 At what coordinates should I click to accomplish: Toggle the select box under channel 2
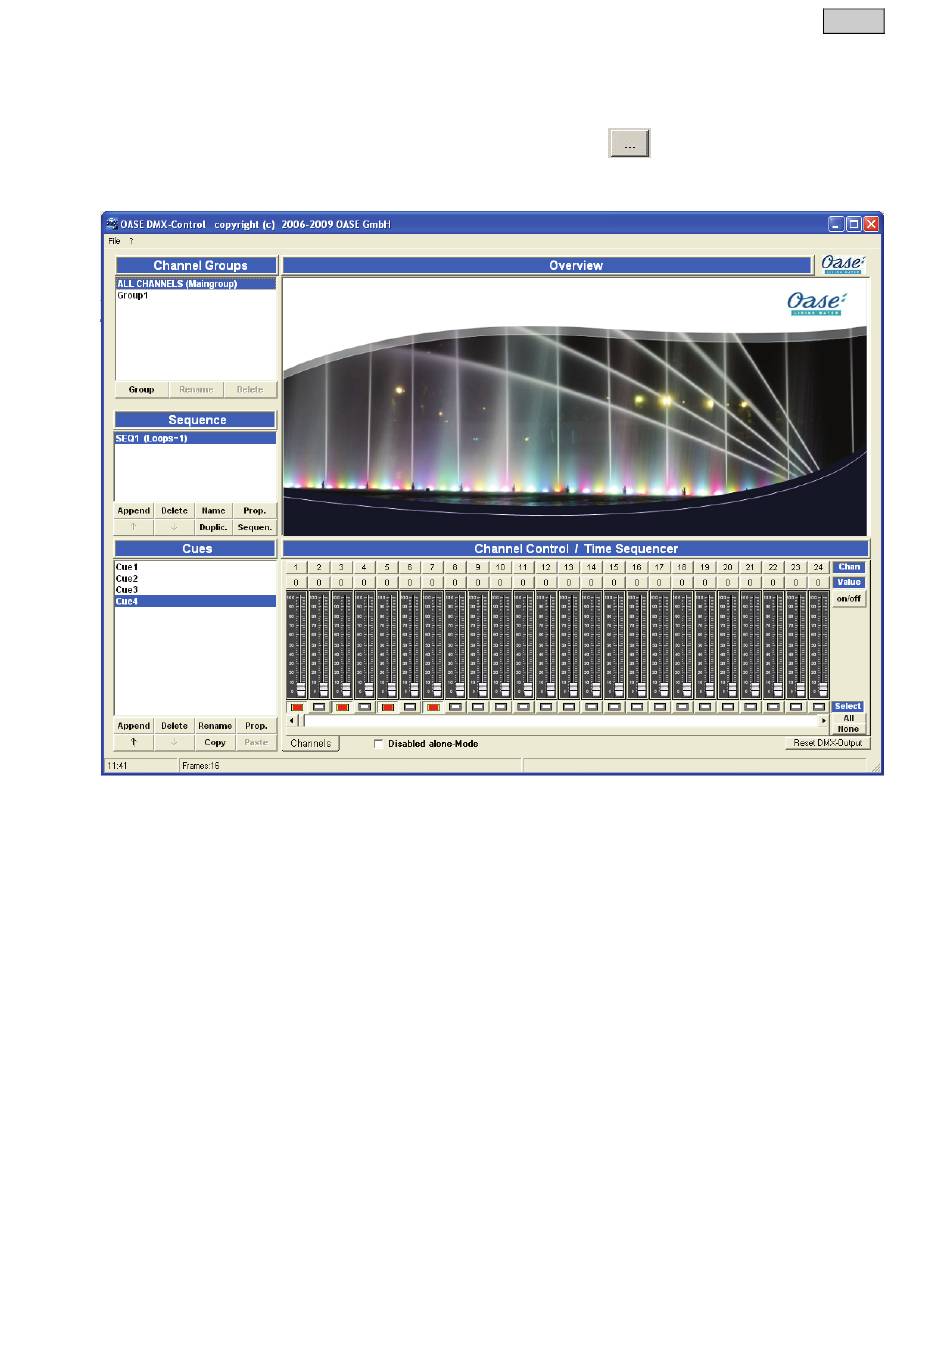319,707
